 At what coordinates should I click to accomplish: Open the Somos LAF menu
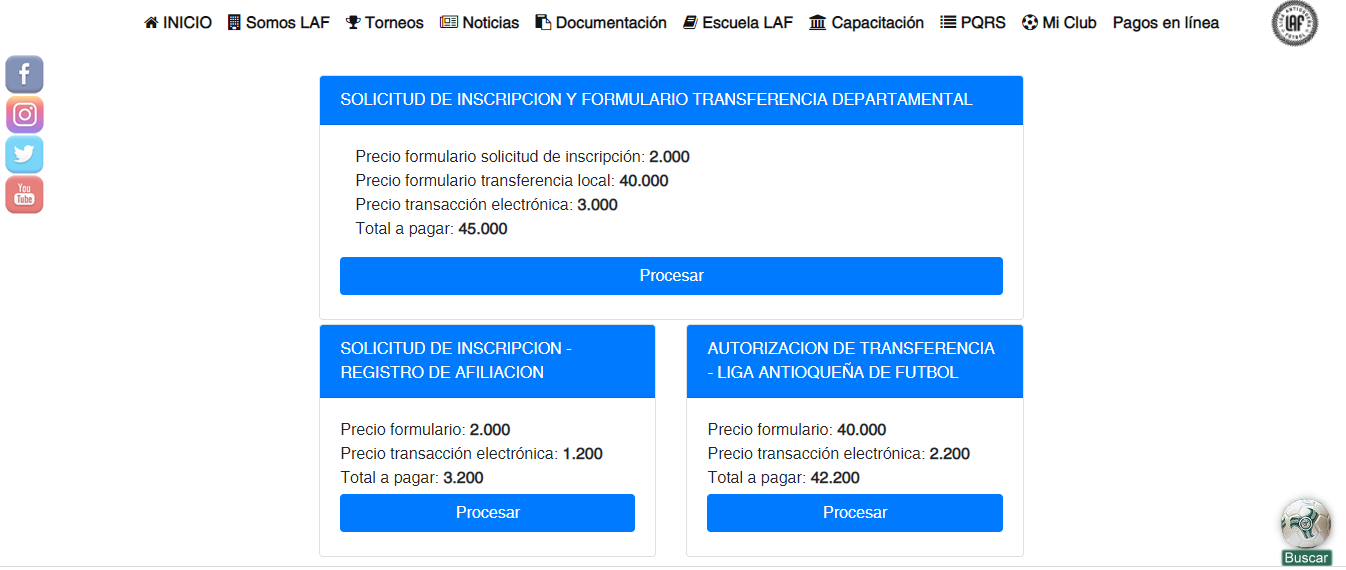tap(278, 22)
